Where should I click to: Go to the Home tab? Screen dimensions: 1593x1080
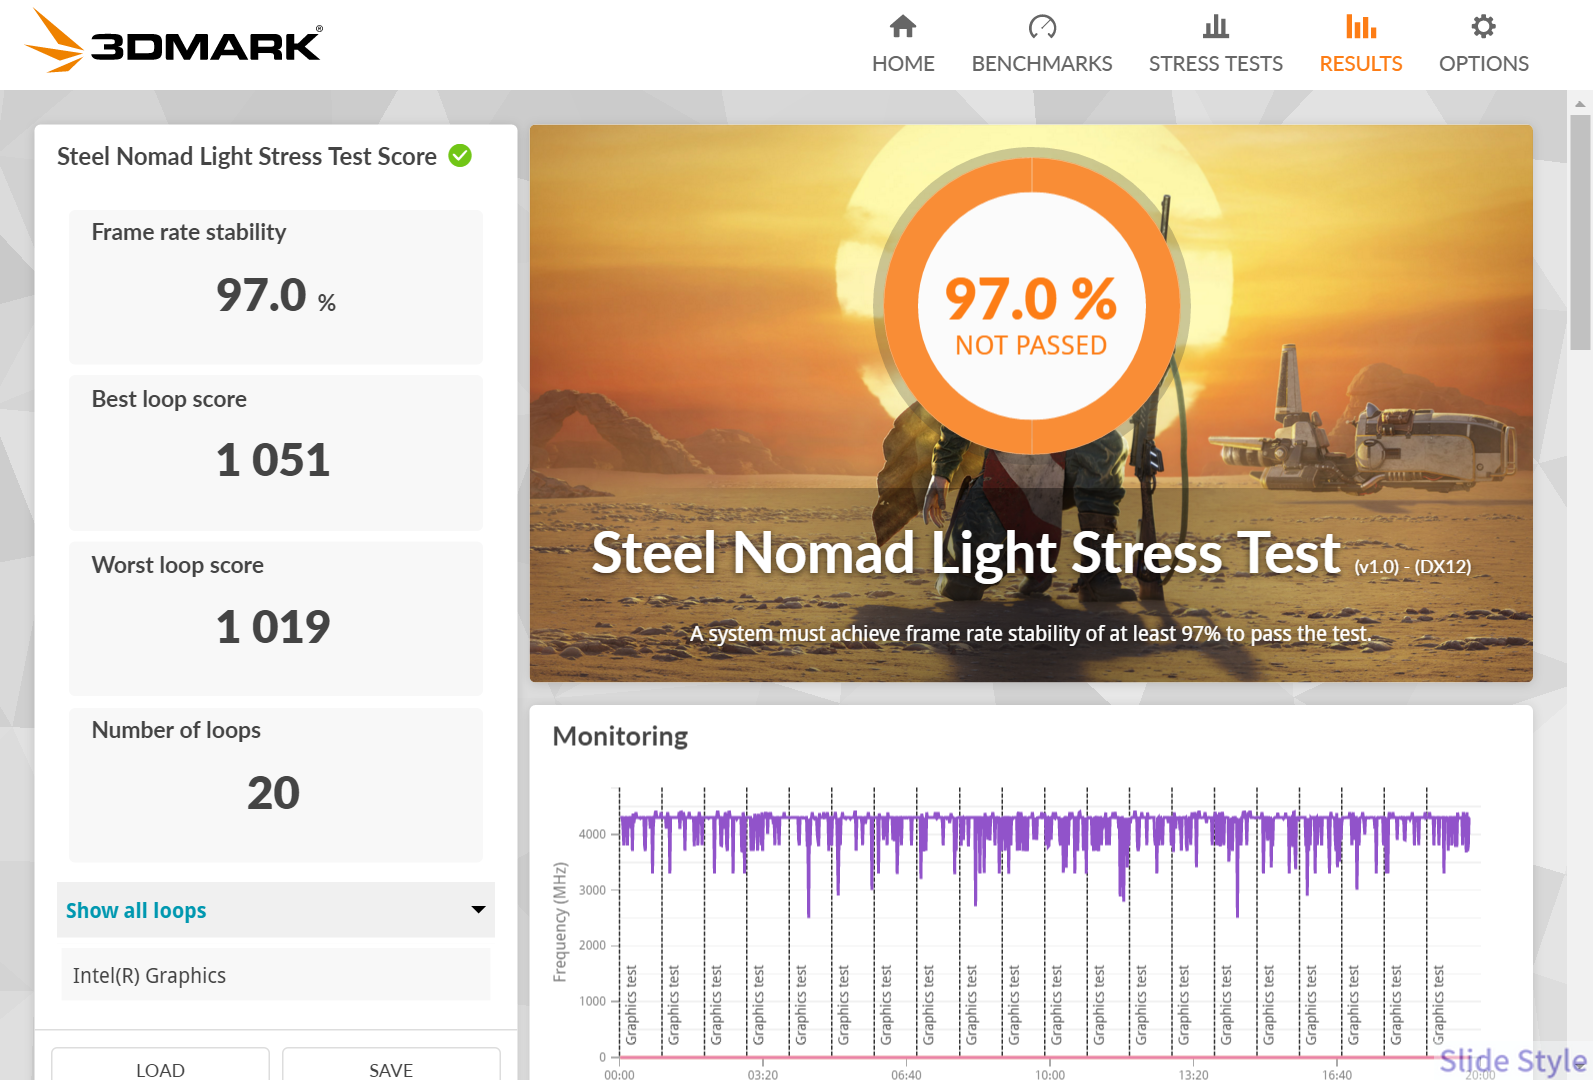click(903, 45)
